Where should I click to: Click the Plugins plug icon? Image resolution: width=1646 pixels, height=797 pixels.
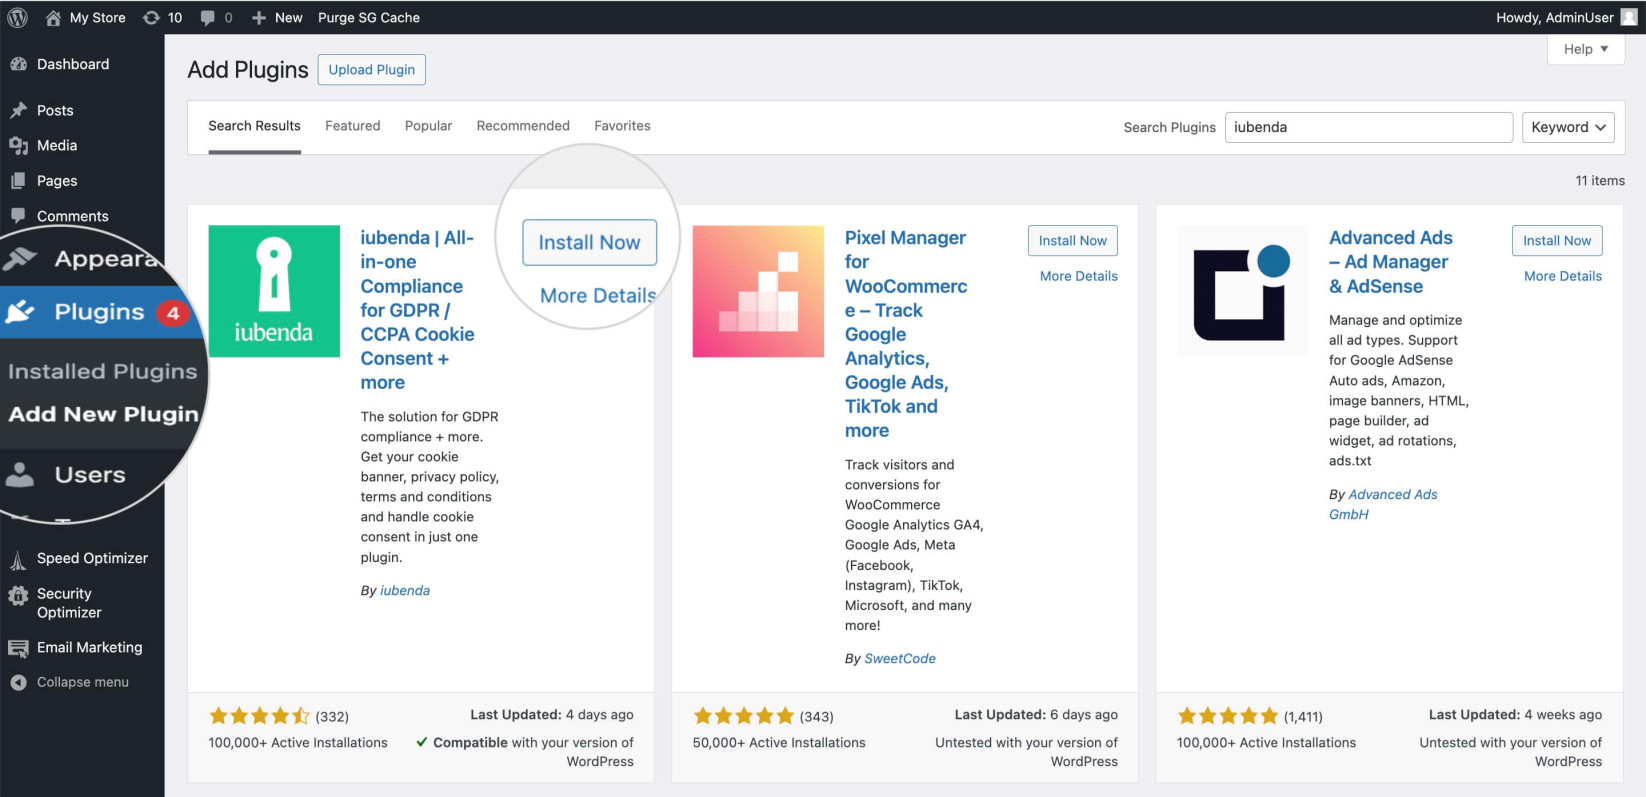pos(21,312)
